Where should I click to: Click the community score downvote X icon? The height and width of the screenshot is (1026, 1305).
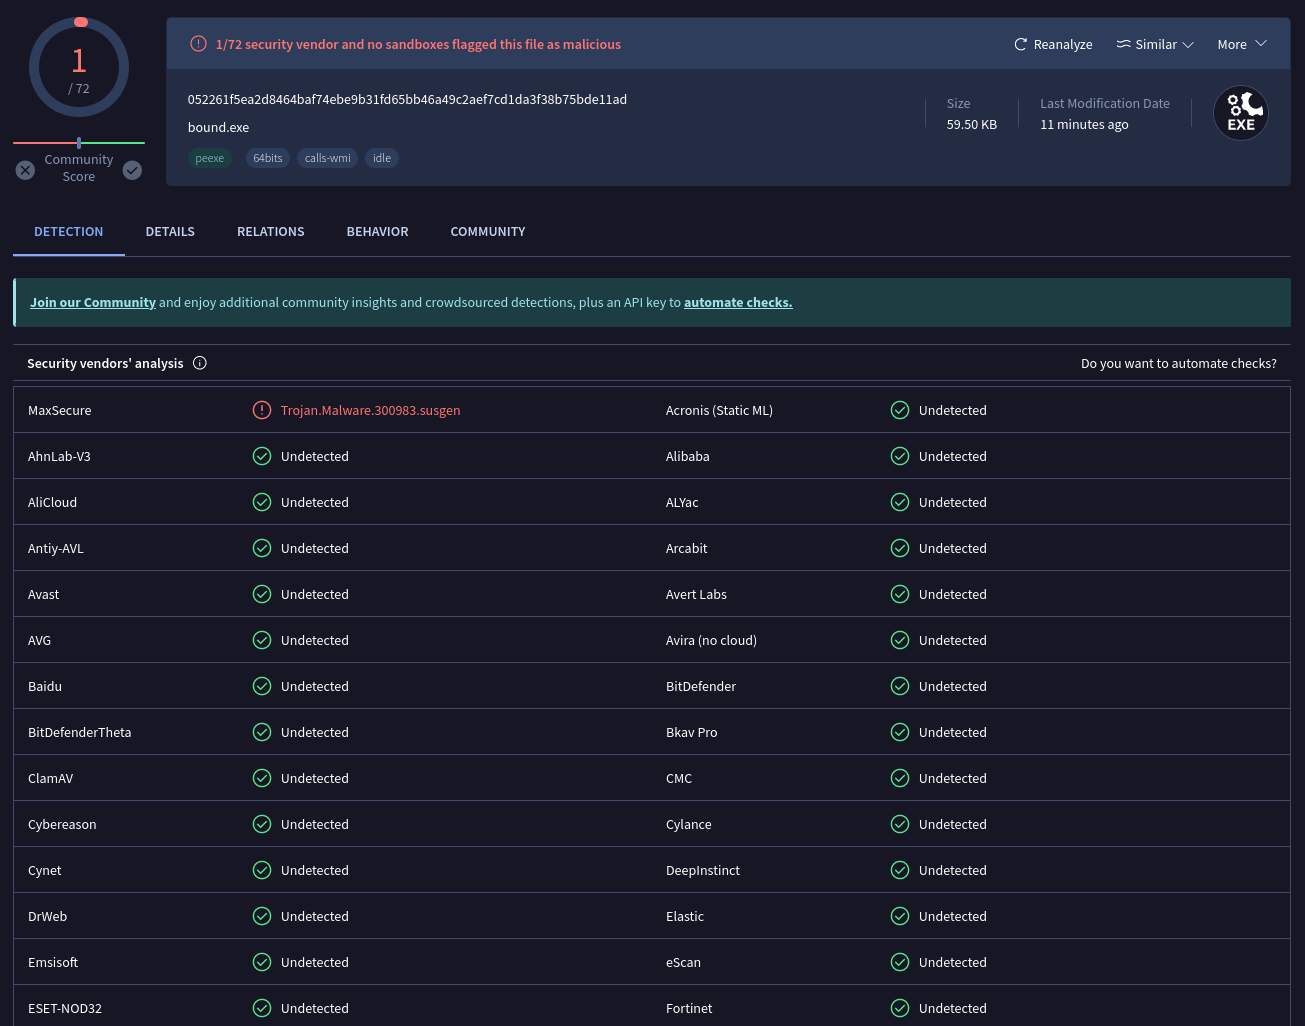tap(26, 170)
